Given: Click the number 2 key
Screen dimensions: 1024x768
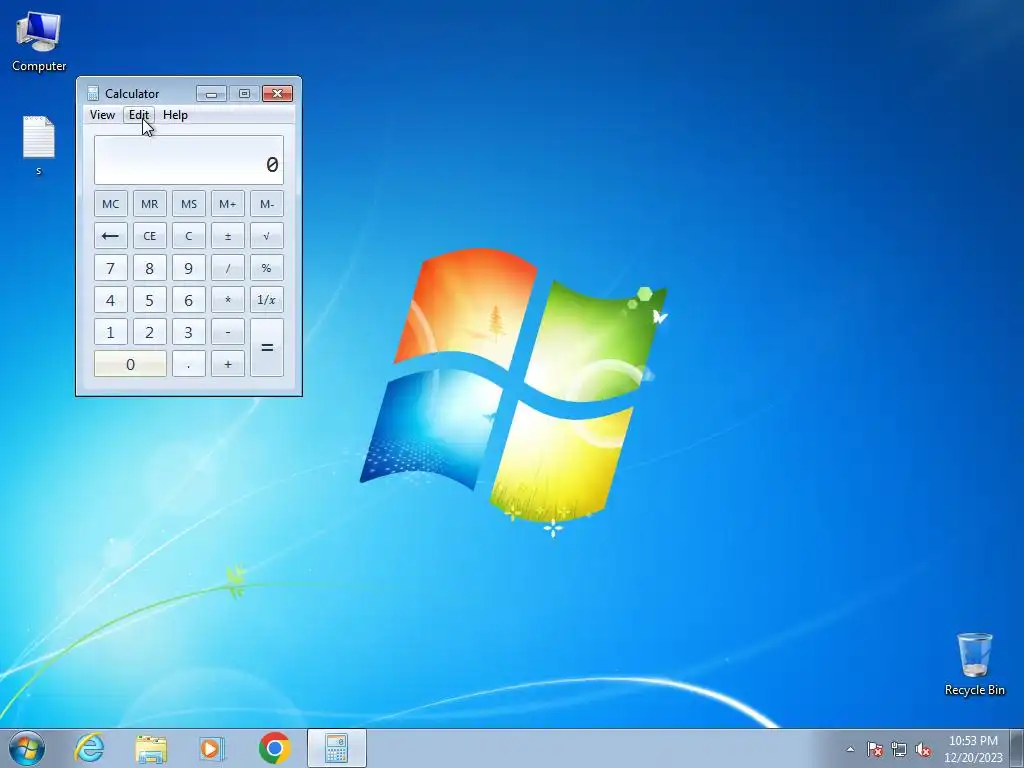Looking at the screenshot, I should [x=150, y=332].
